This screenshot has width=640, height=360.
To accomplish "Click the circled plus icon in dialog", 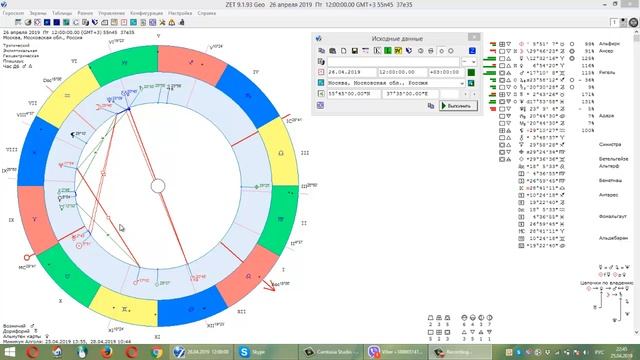I will click(420, 51).
